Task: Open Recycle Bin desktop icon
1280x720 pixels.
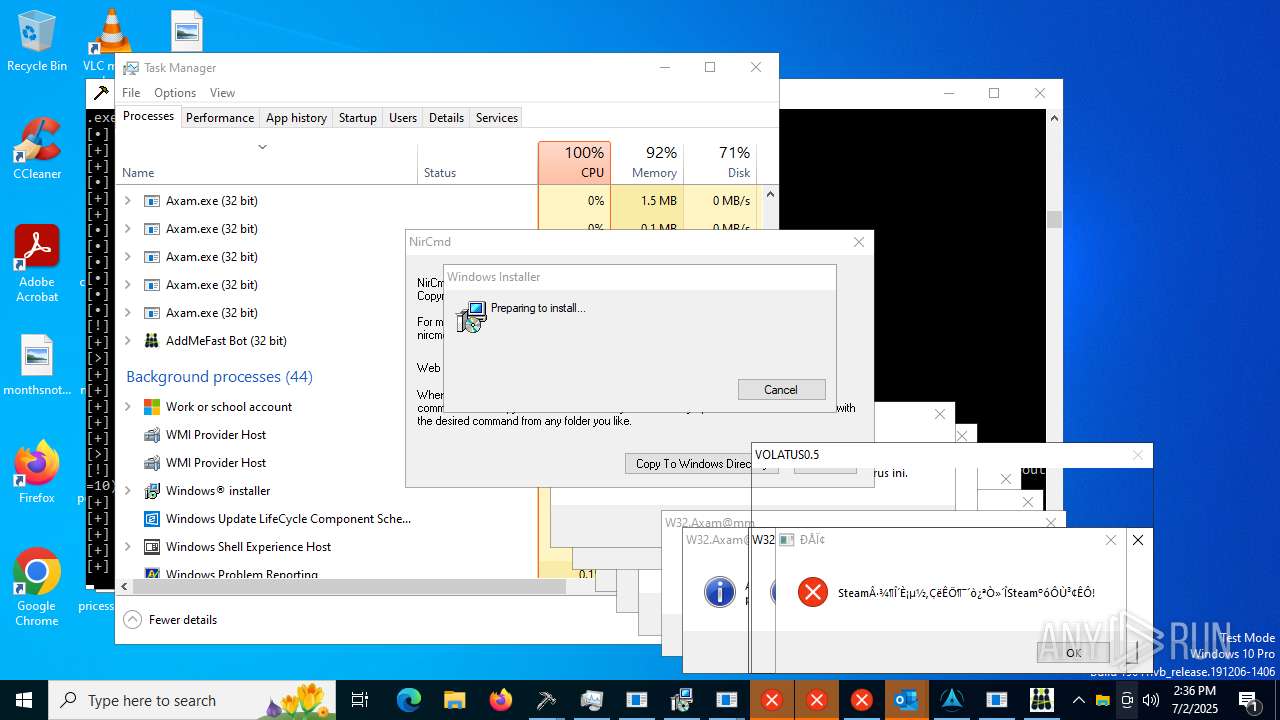Action: coord(37,42)
